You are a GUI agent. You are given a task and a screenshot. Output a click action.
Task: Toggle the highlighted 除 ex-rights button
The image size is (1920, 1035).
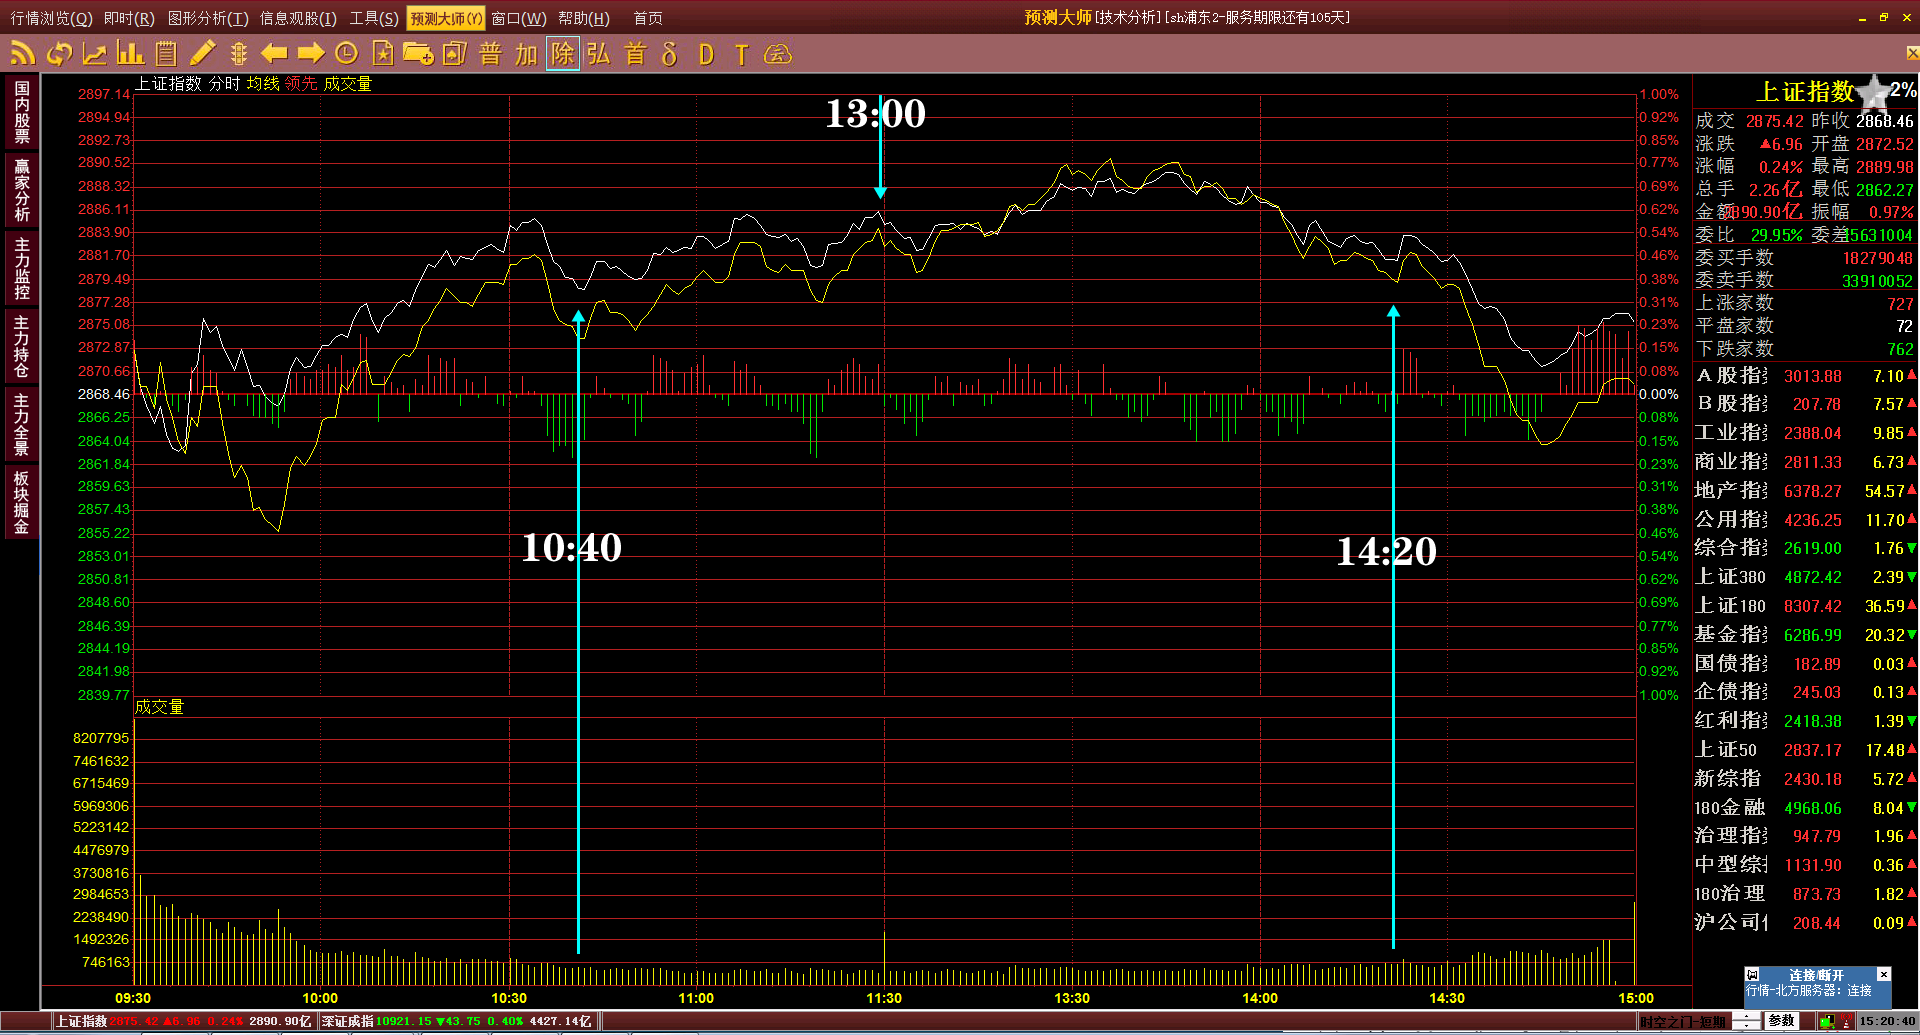coord(563,53)
